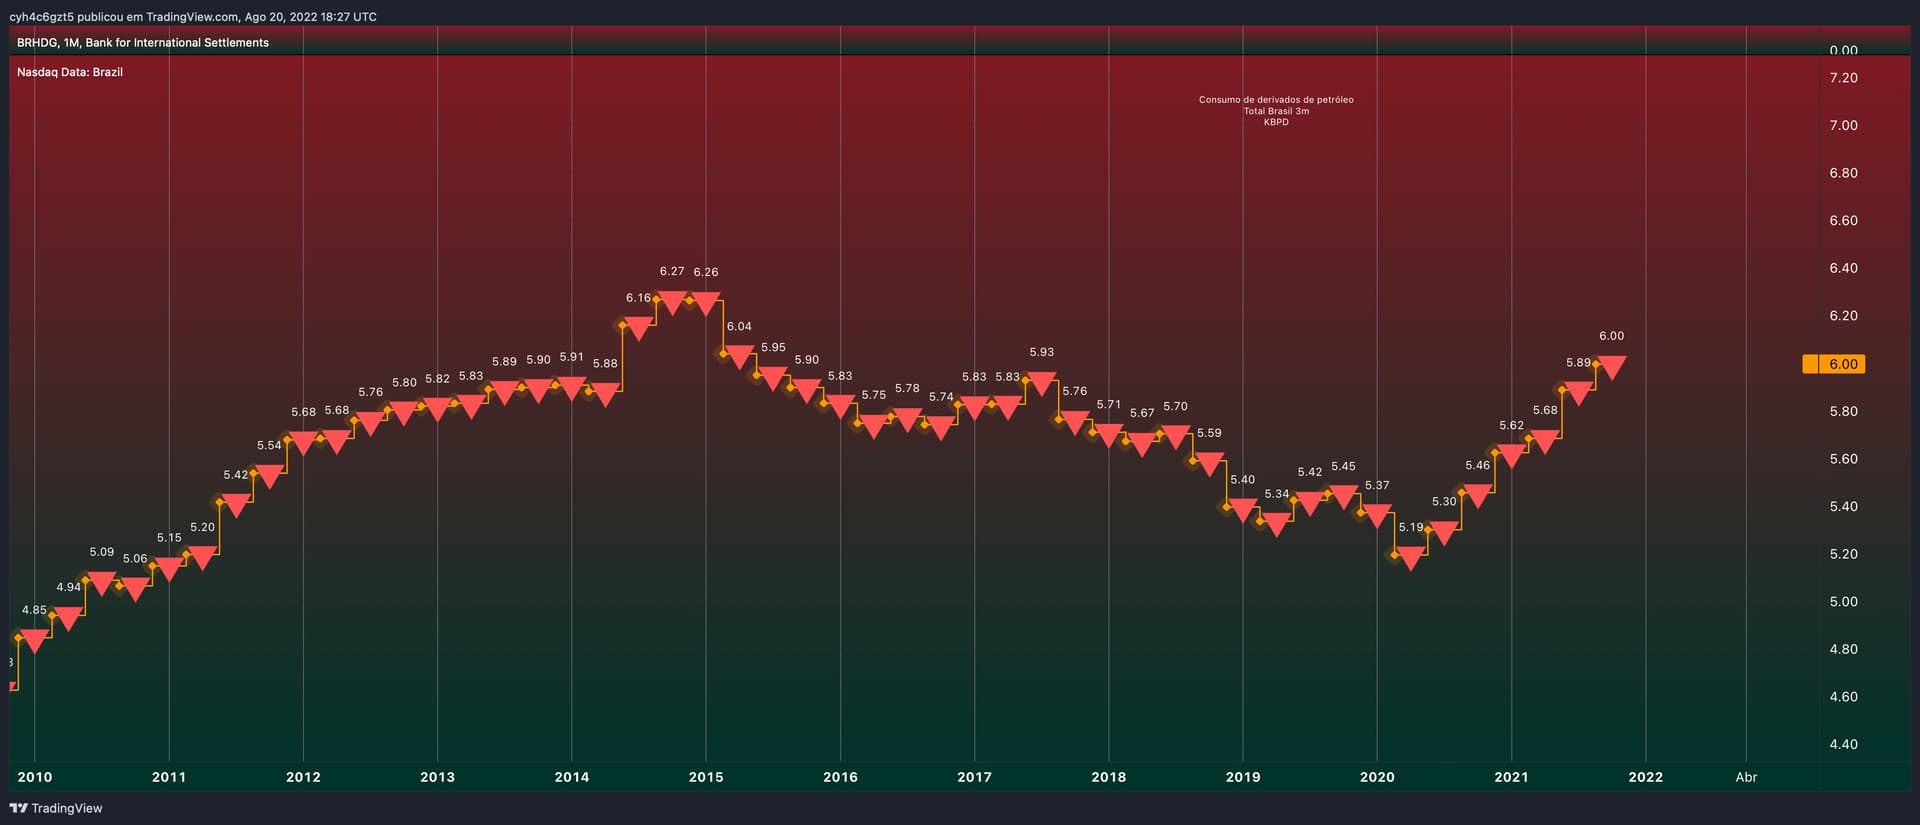Select the triangle marker under the 5.09 value
This screenshot has height=825, width=1920.
[101, 583]
